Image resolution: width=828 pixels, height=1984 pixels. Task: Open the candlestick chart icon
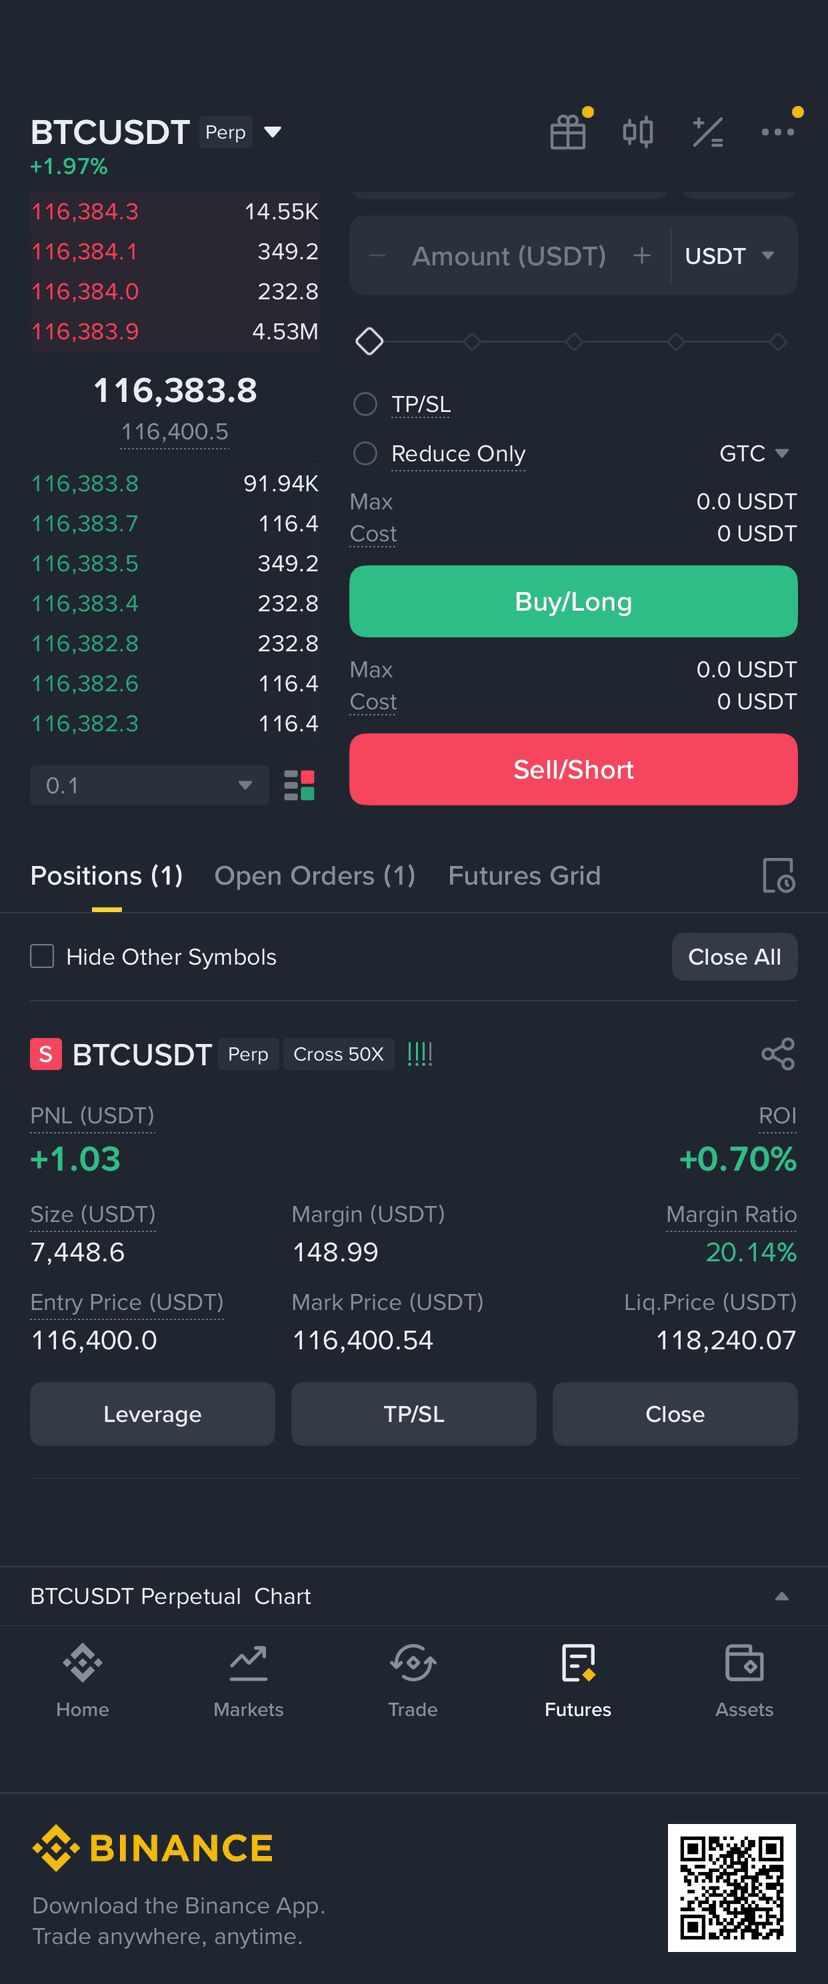click(638, 132)
